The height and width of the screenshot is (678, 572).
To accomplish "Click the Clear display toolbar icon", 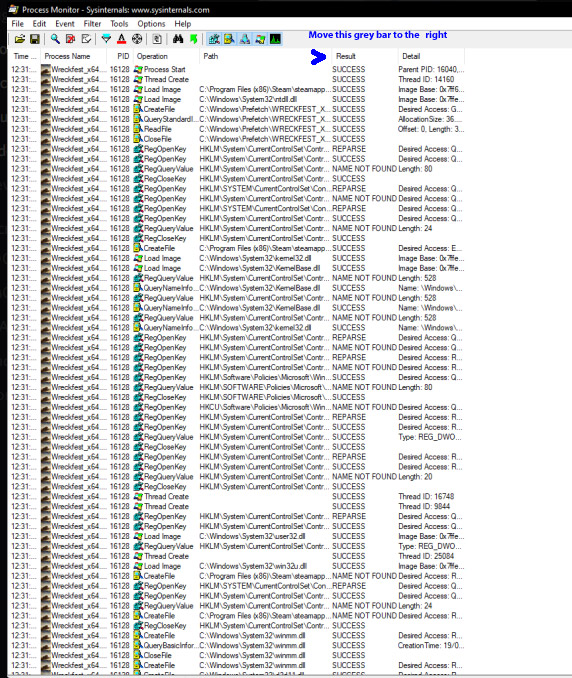I will point(86,39).
